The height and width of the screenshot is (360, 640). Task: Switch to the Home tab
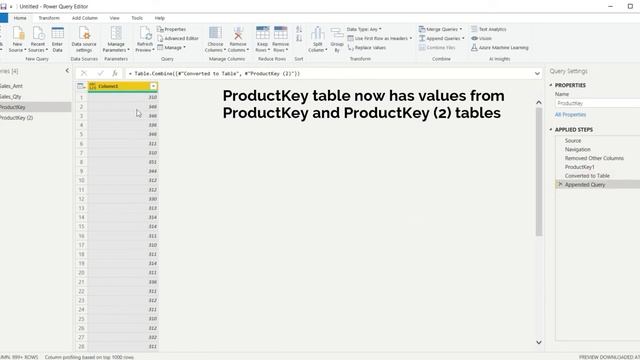[20, 18]
